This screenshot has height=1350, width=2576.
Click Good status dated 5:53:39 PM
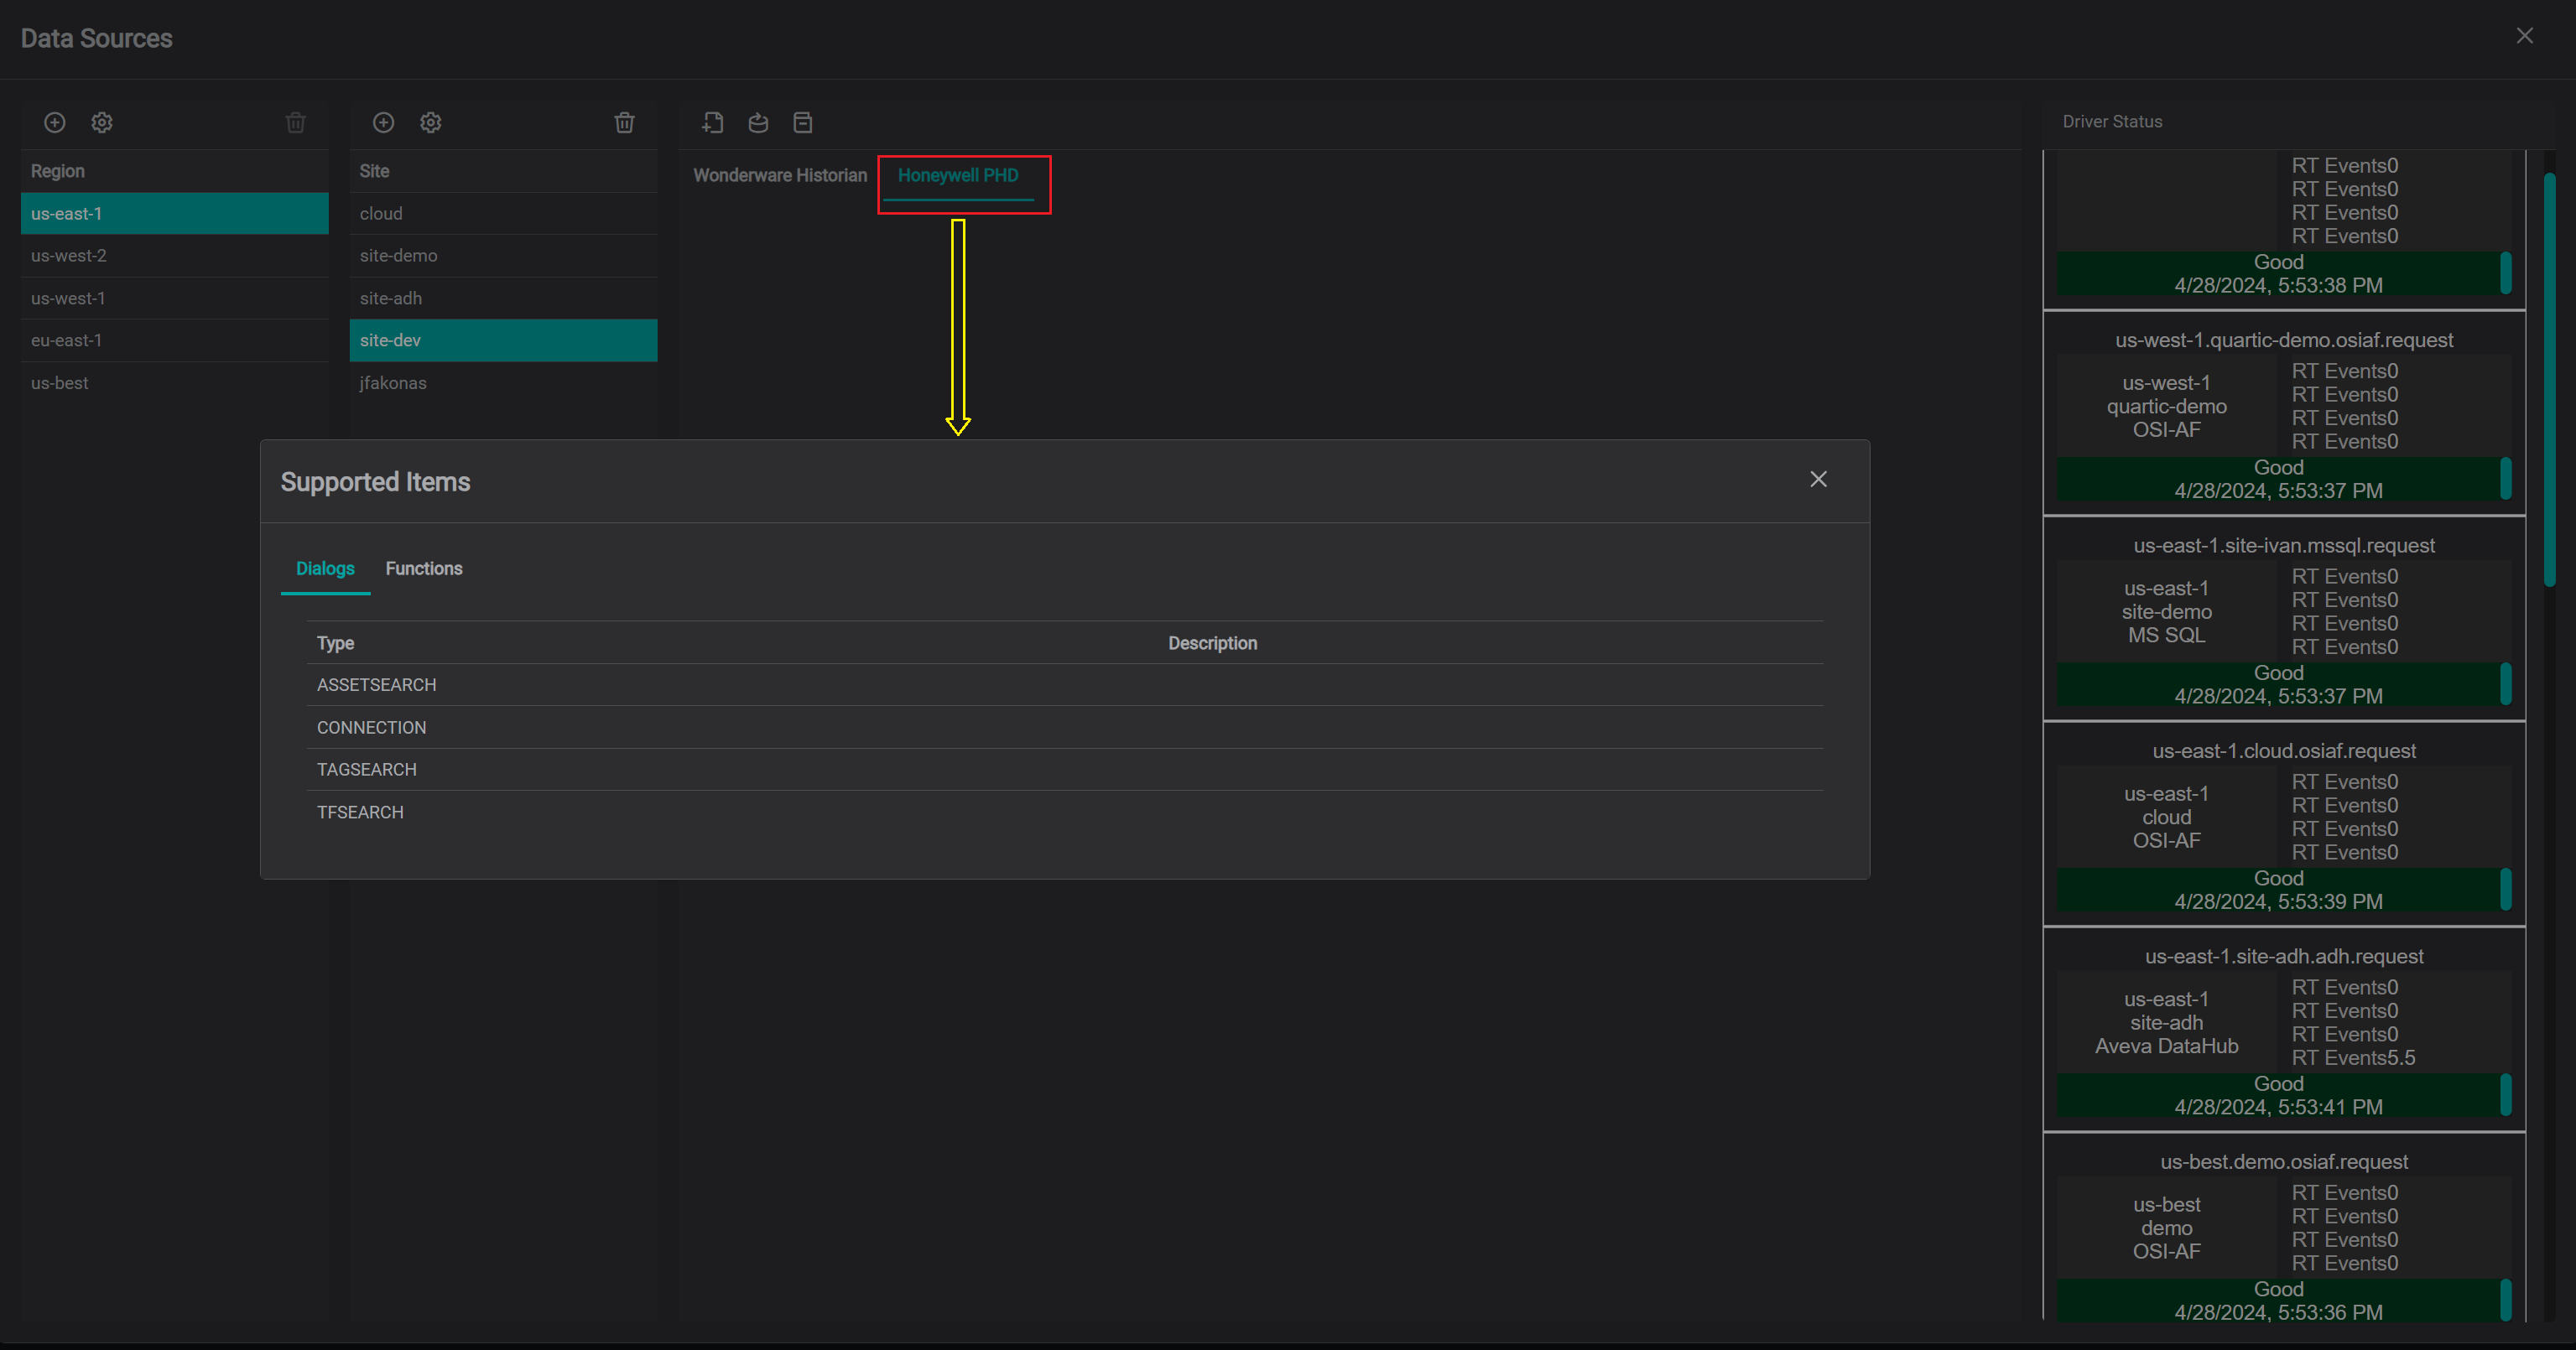pyautogui.click(x=2278, y=890)
